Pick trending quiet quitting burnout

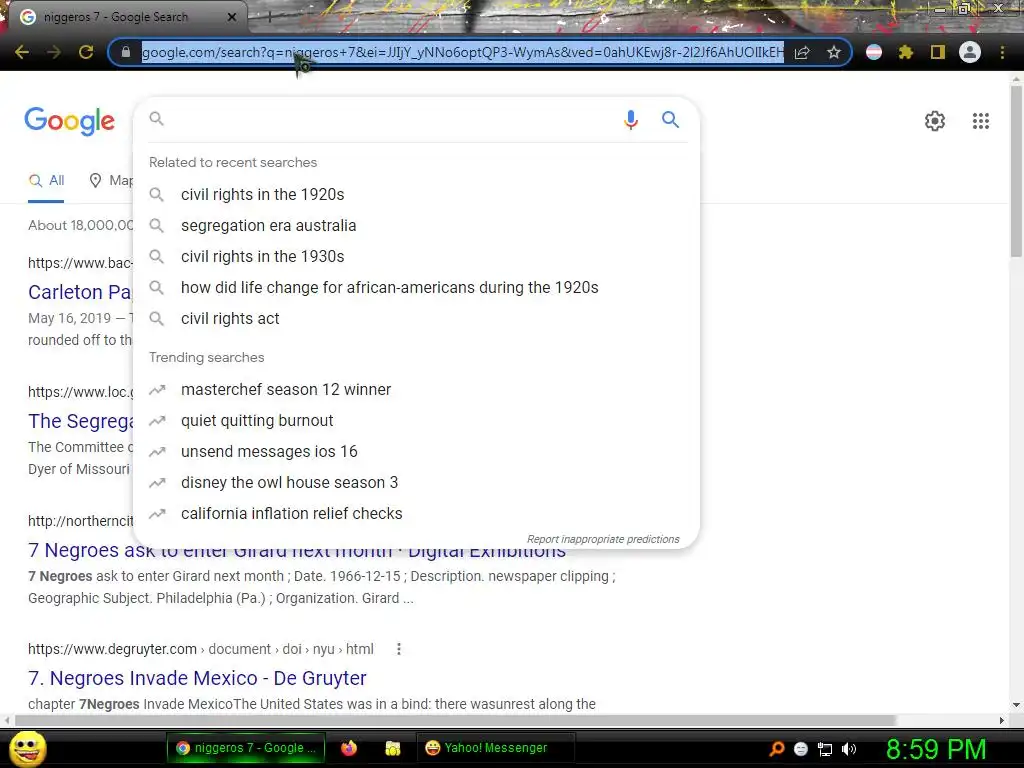click(416, 421)
